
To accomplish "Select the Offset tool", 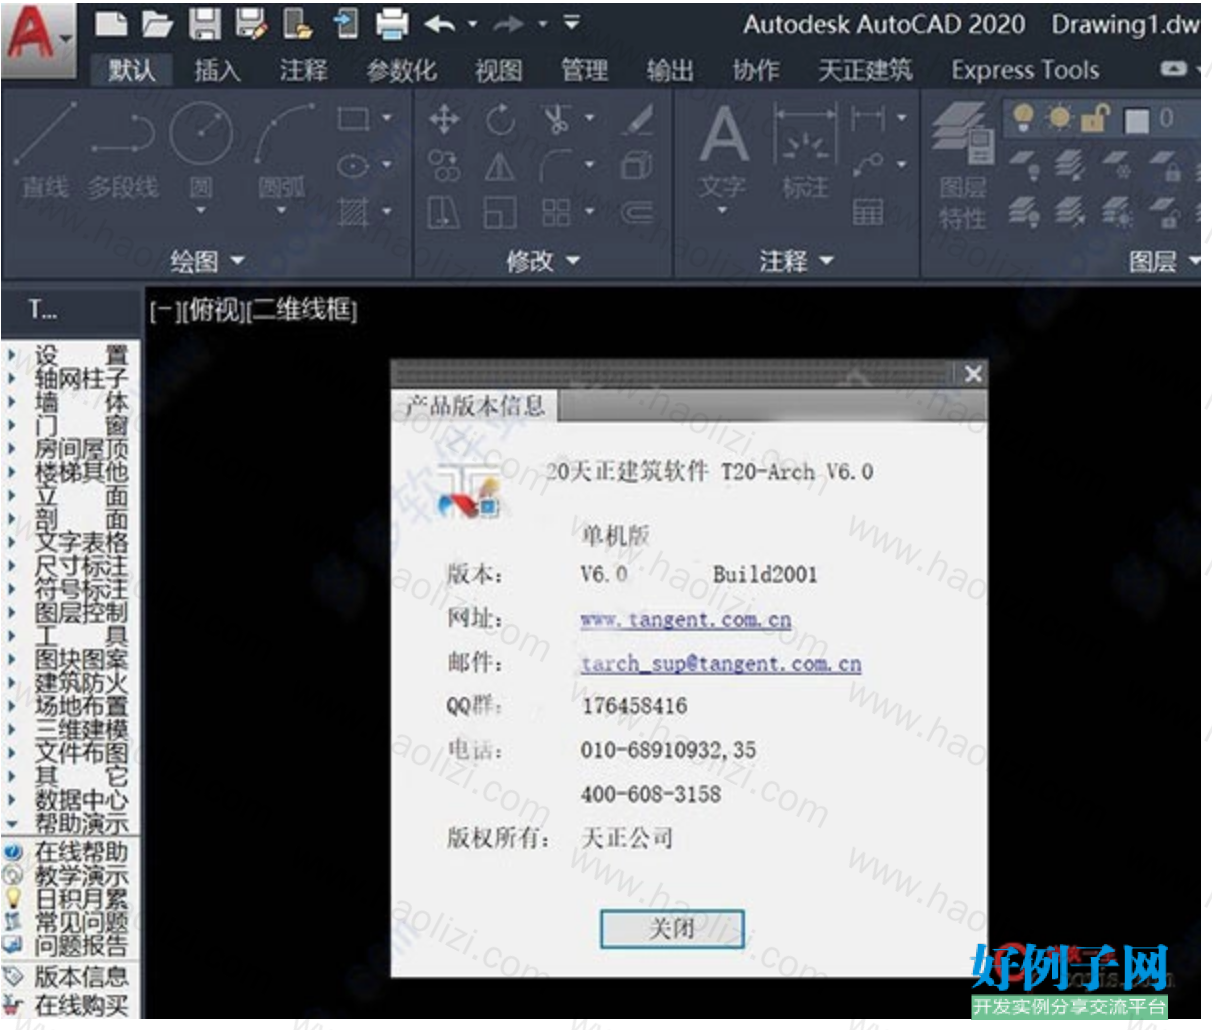I will click(636, 212).
